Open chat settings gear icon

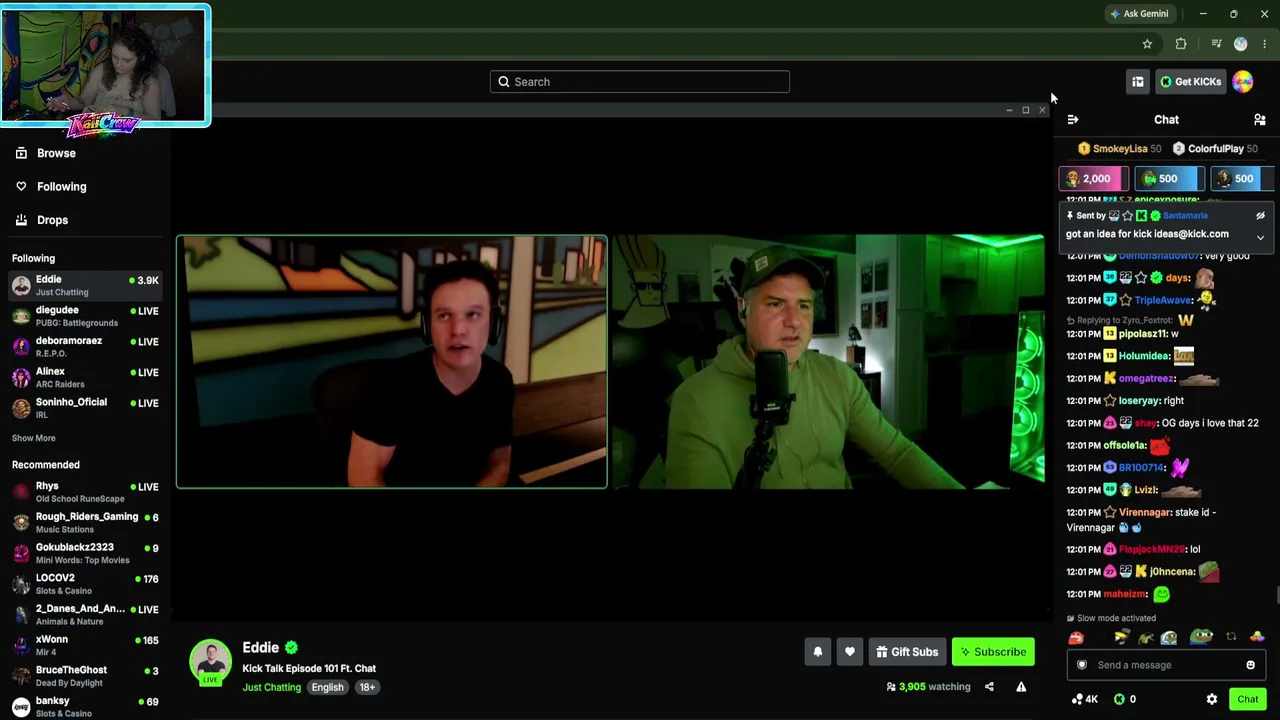coord(1212,700)
